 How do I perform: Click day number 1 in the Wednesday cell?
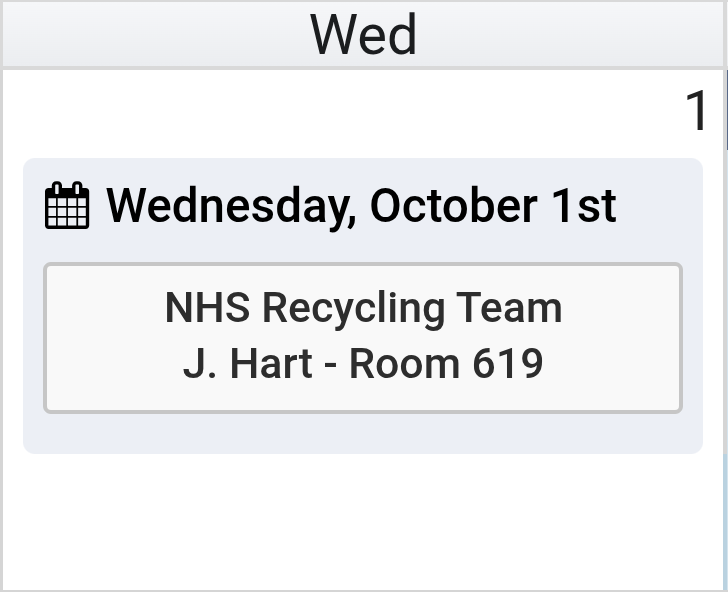pos(697,111)
